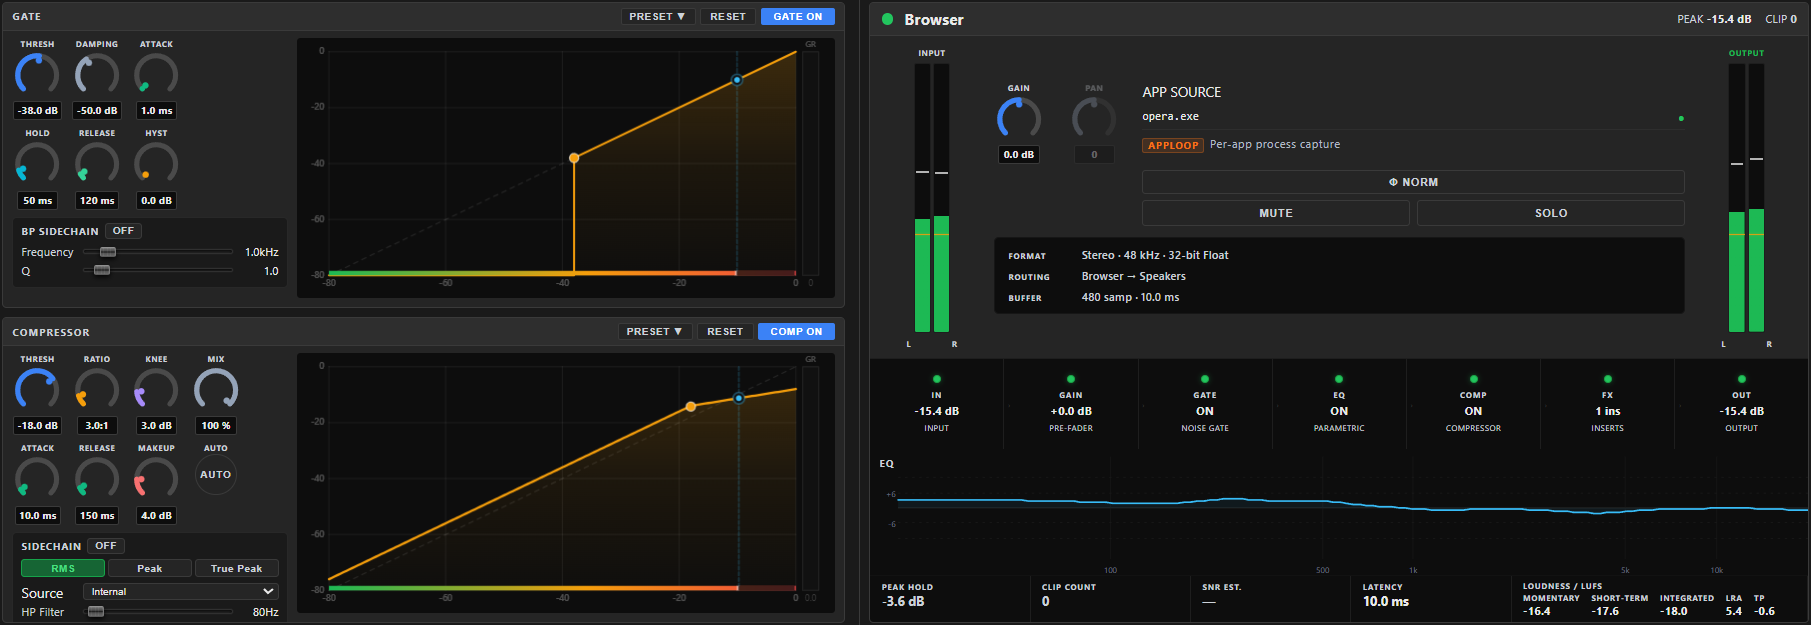Click the compressor THRESH knob
1811x625 pixels.
[x=37, y=389]
